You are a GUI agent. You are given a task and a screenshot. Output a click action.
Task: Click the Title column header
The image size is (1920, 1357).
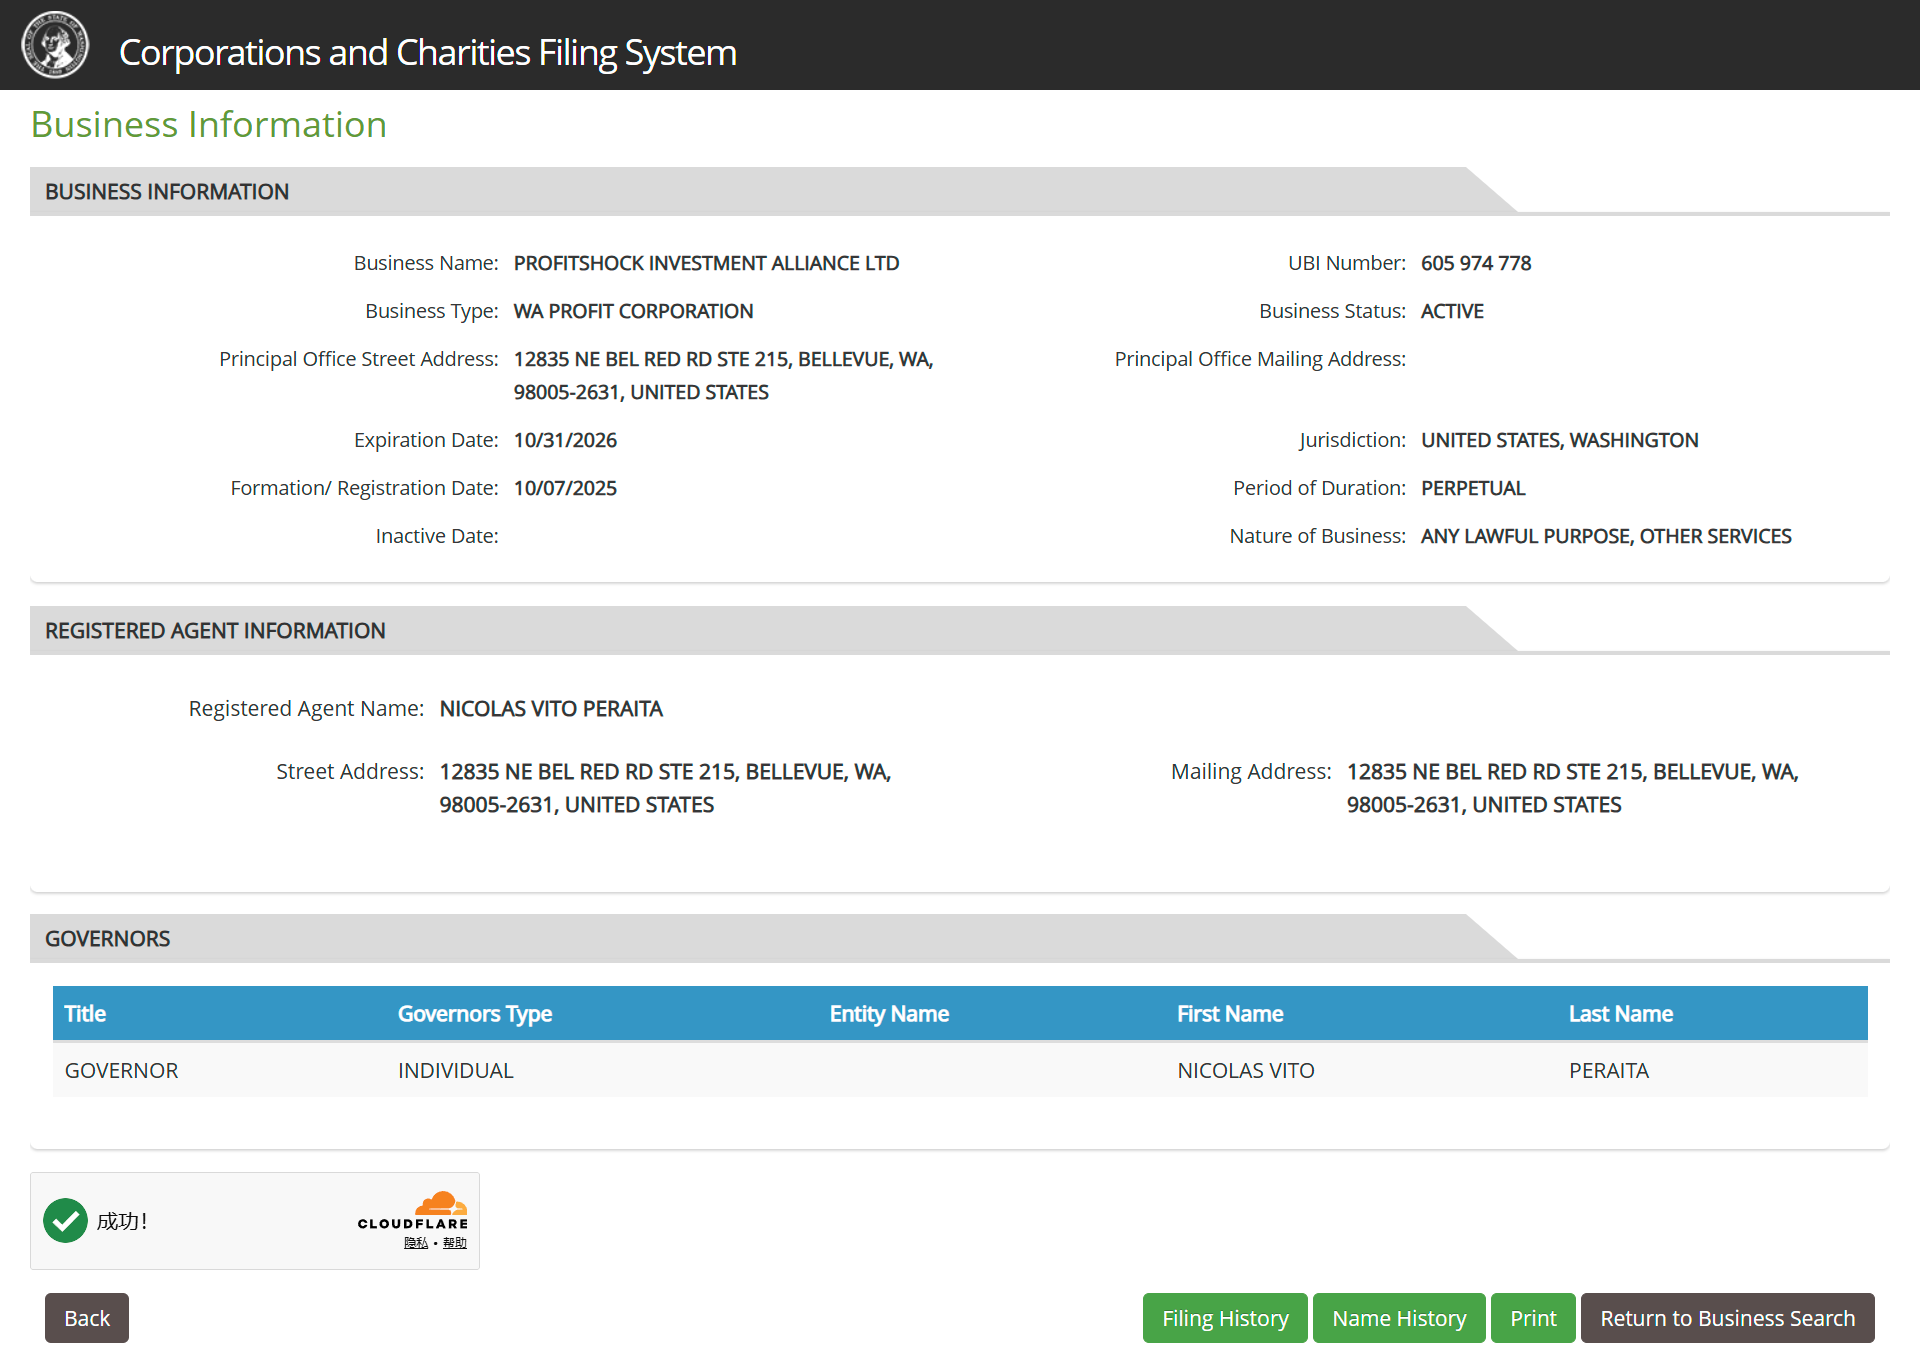tap(85, 1013)
